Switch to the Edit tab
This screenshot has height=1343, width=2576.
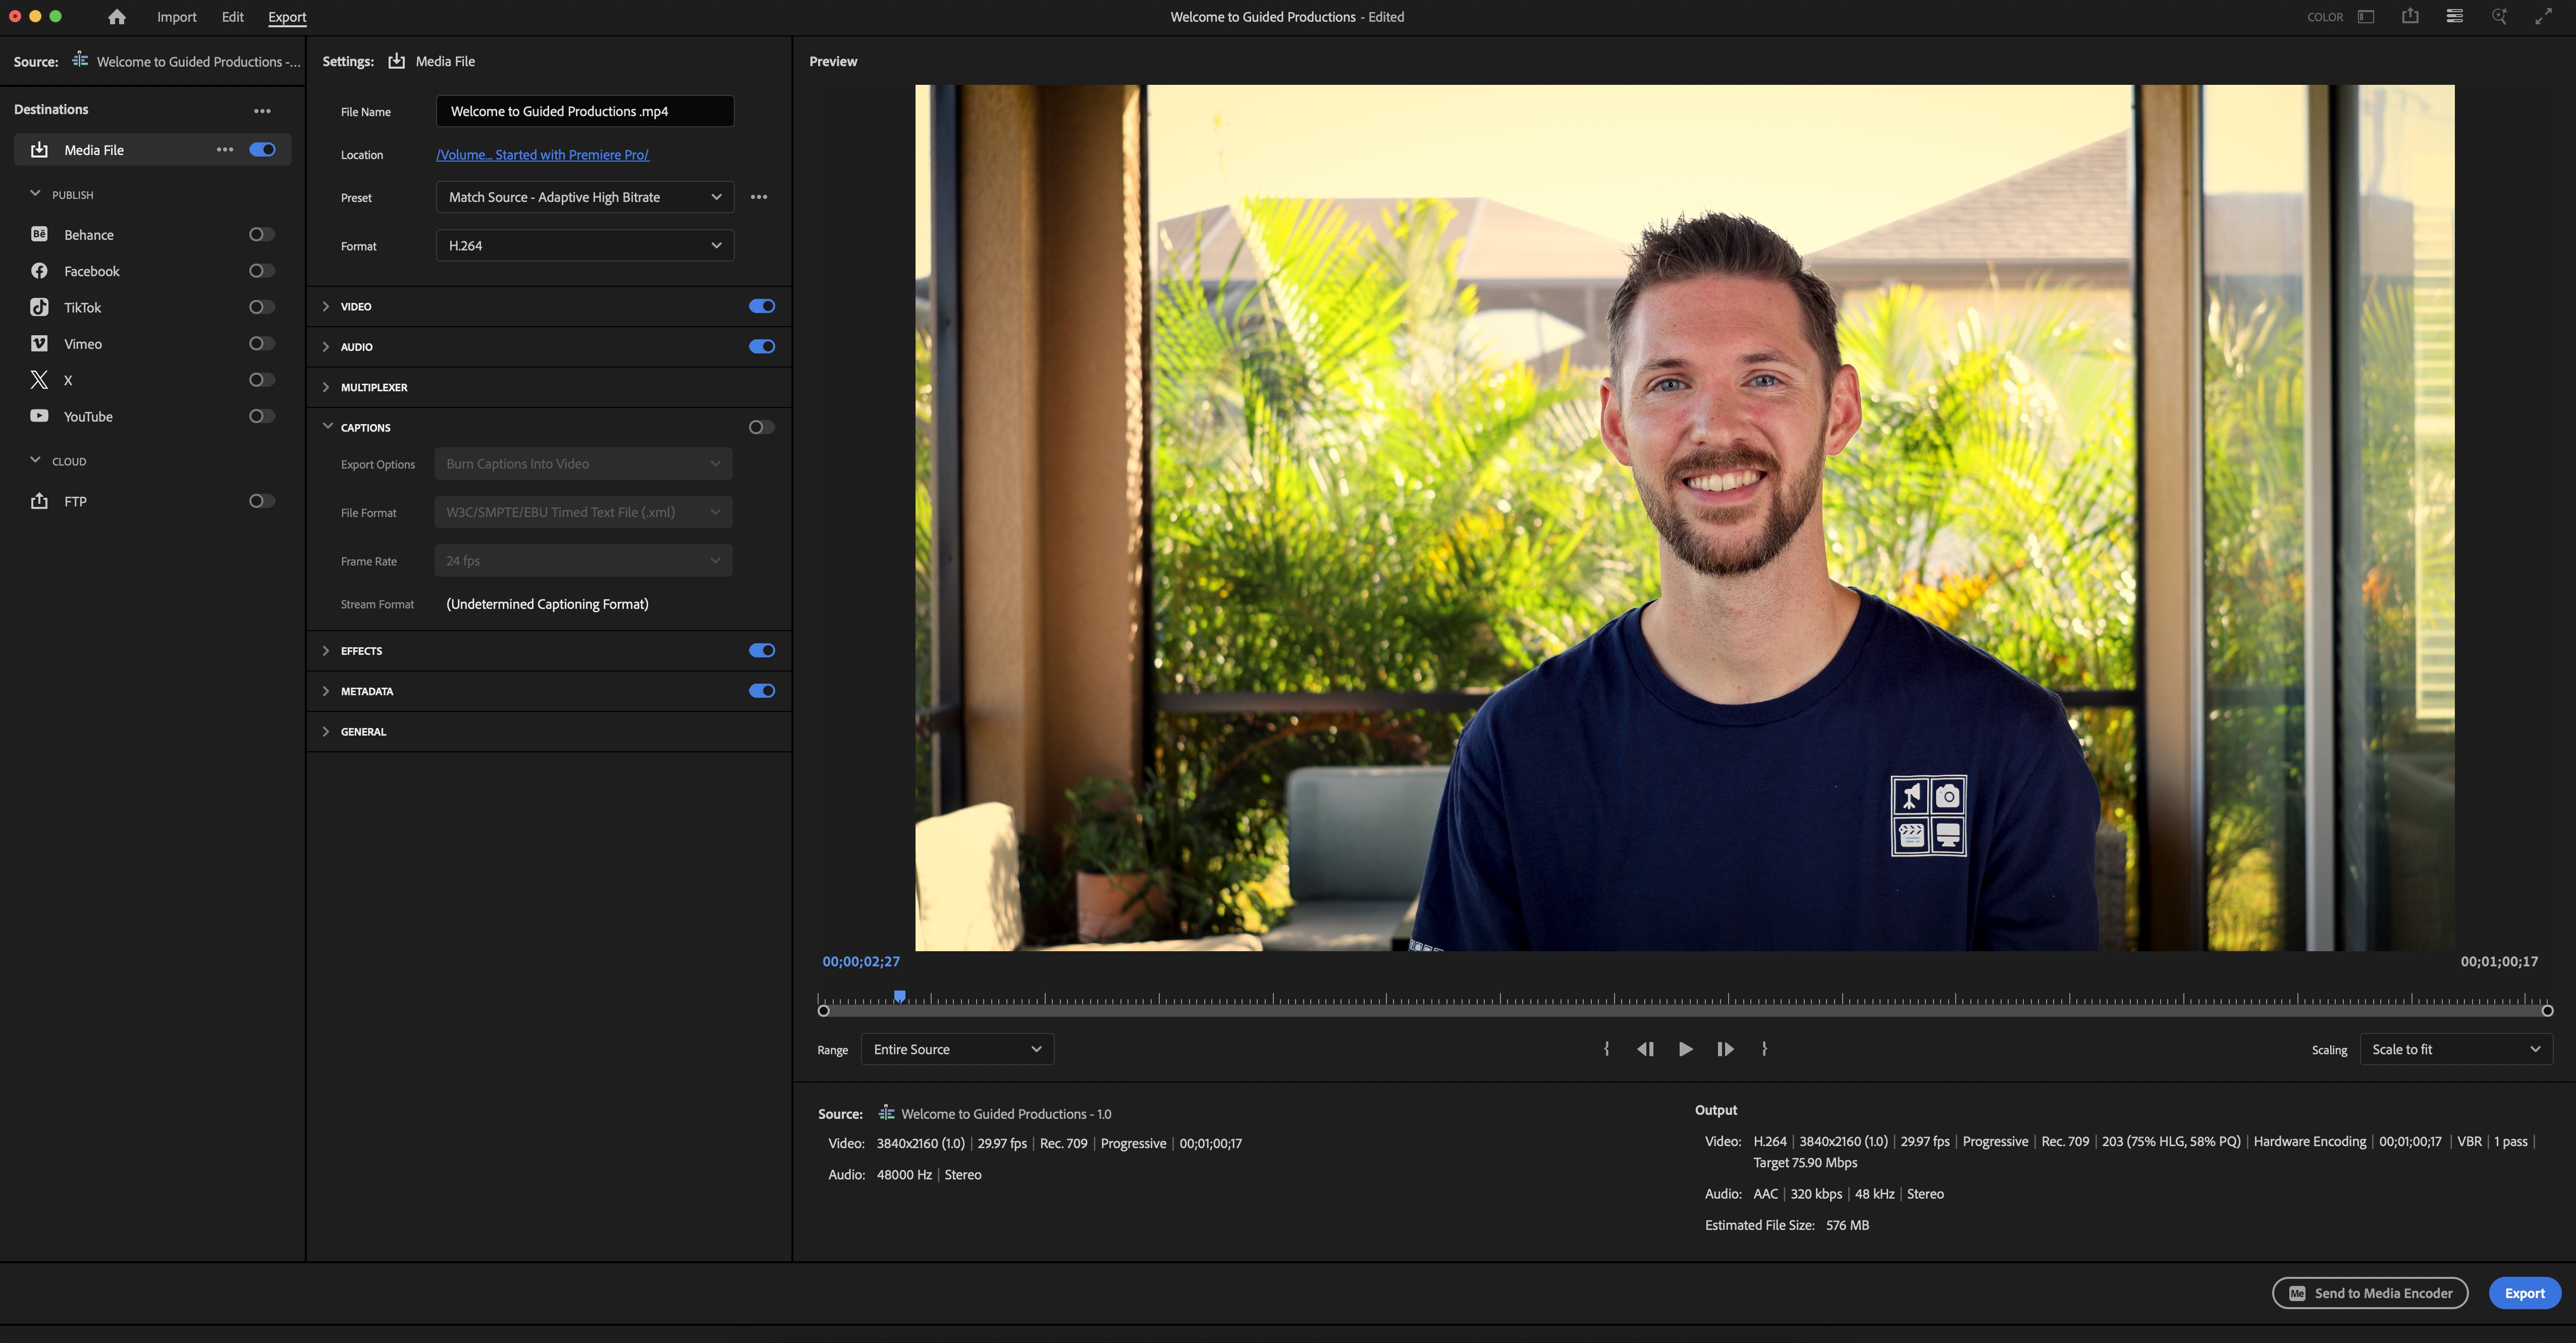point(232,17)
